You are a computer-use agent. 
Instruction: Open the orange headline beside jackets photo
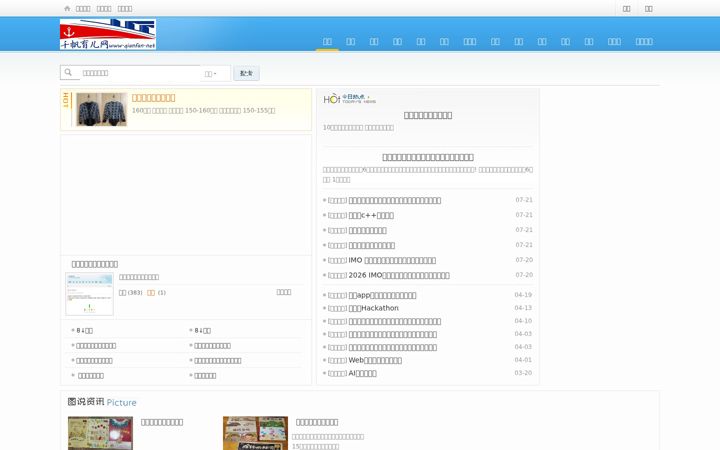(x=153, y=98)
